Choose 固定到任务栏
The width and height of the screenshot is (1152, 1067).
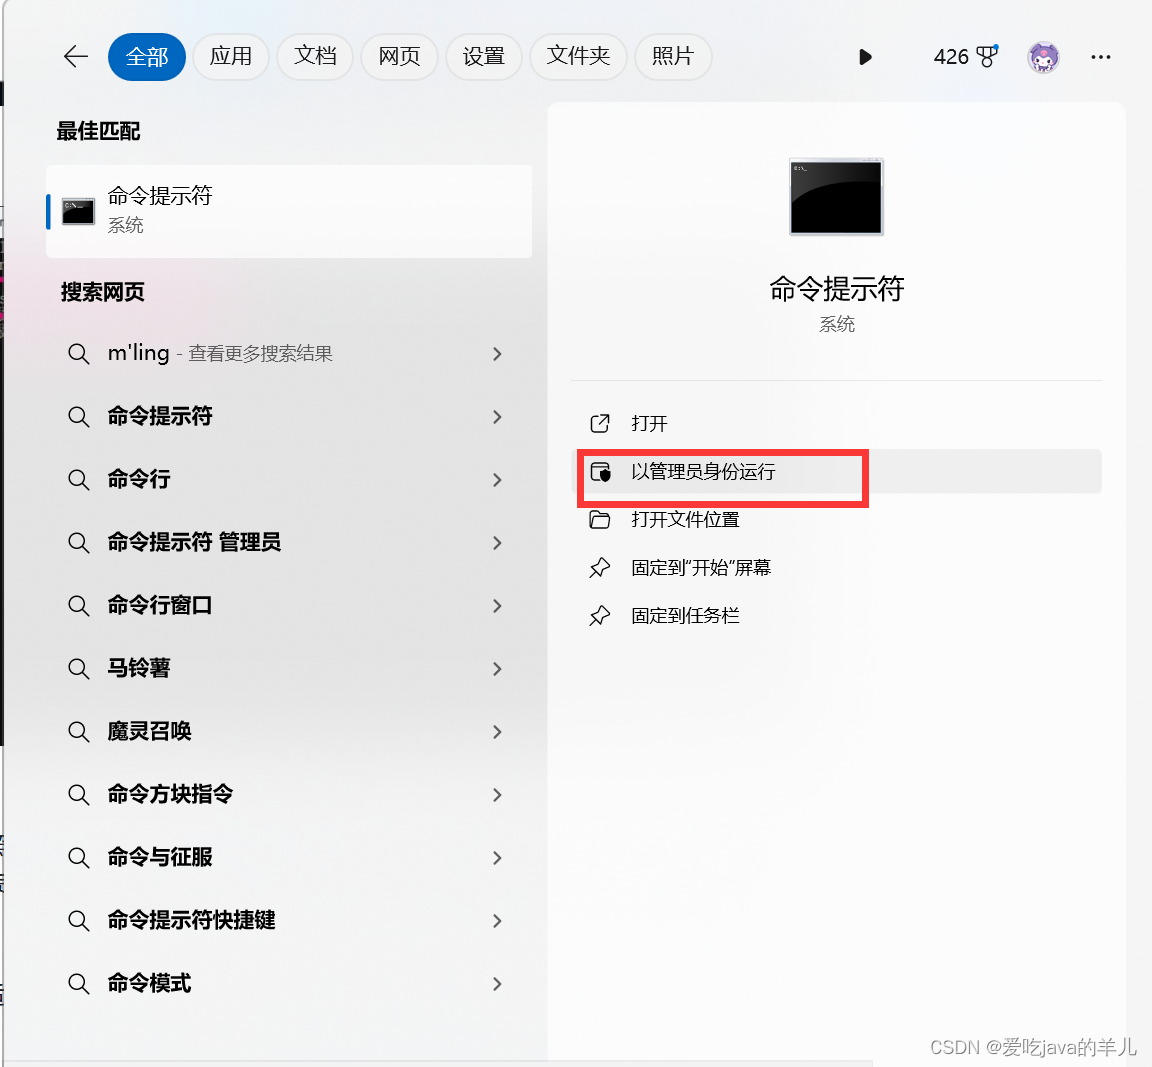click(x=836, y=615)
